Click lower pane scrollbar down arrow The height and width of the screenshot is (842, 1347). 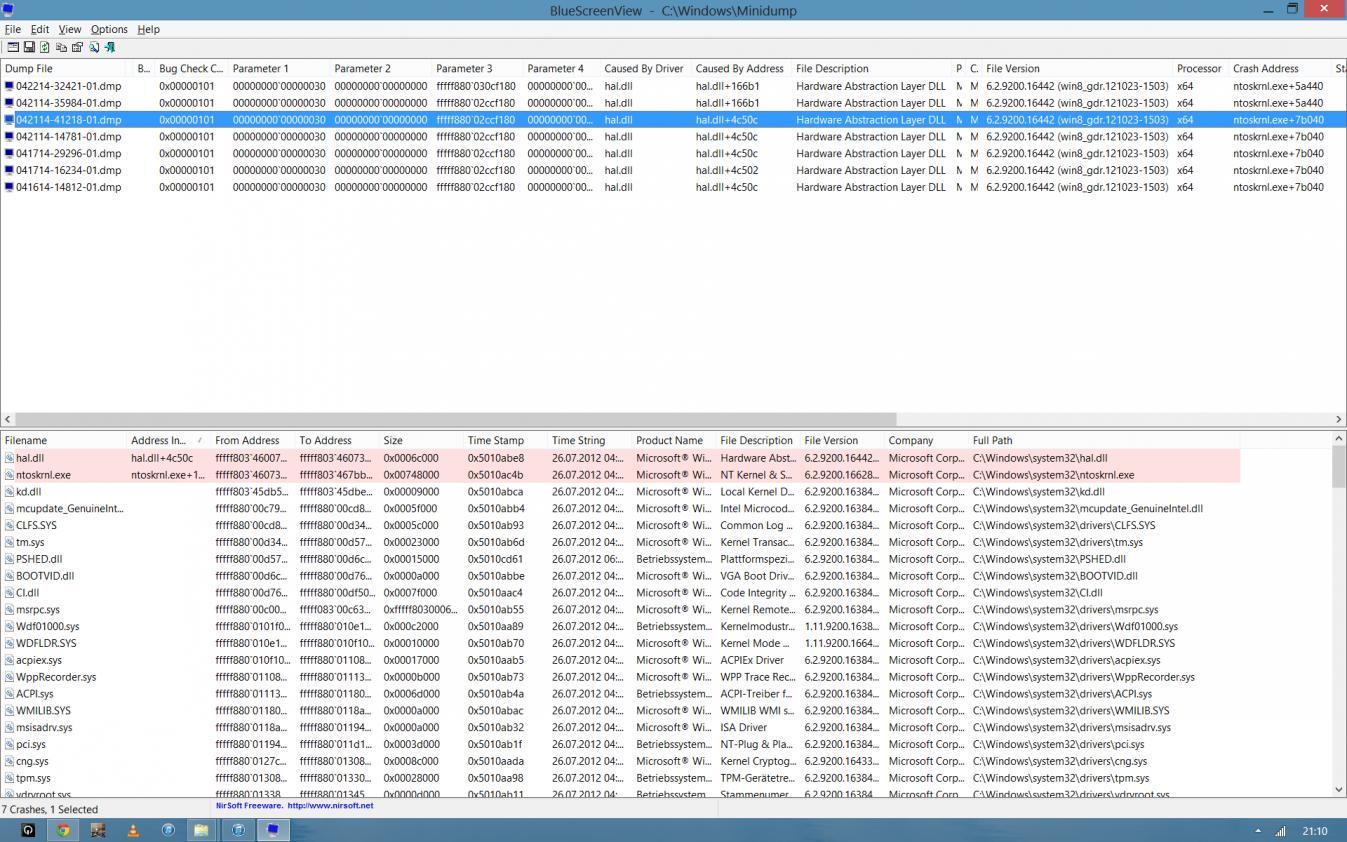[1339, 790]
